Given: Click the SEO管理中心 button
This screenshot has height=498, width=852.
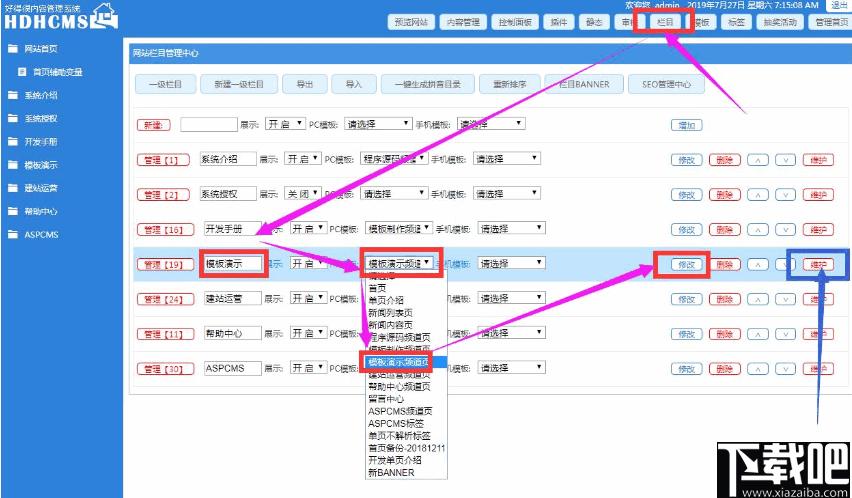Looking at the screenshot, I should (666, 85).
